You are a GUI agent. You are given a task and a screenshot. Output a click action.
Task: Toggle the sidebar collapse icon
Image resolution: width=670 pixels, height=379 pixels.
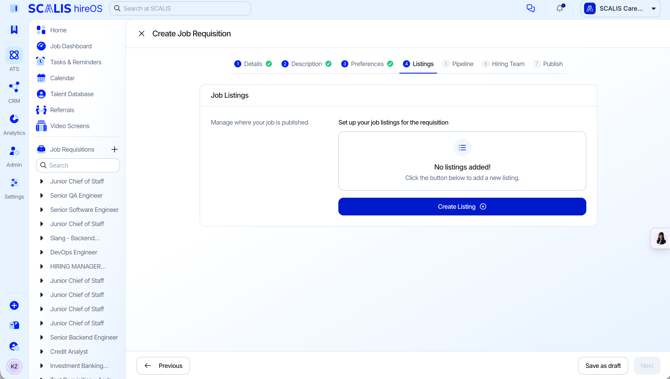pyautogui.click(x=14, y=8)
